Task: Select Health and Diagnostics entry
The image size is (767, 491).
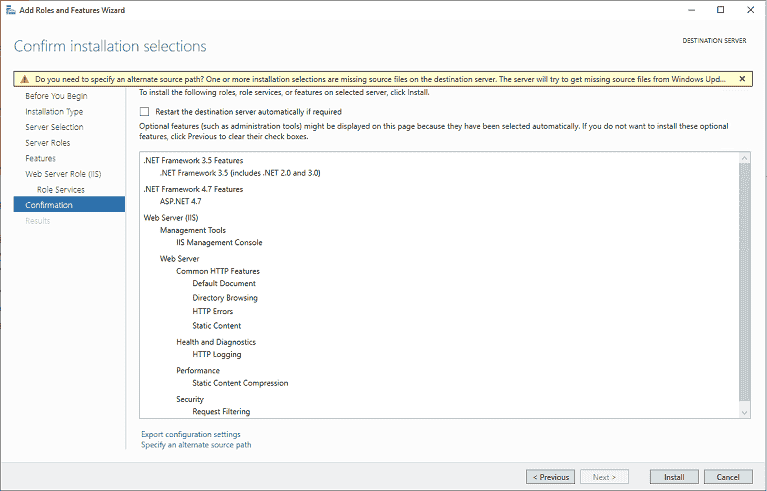Action: click(x=216, y=342)
